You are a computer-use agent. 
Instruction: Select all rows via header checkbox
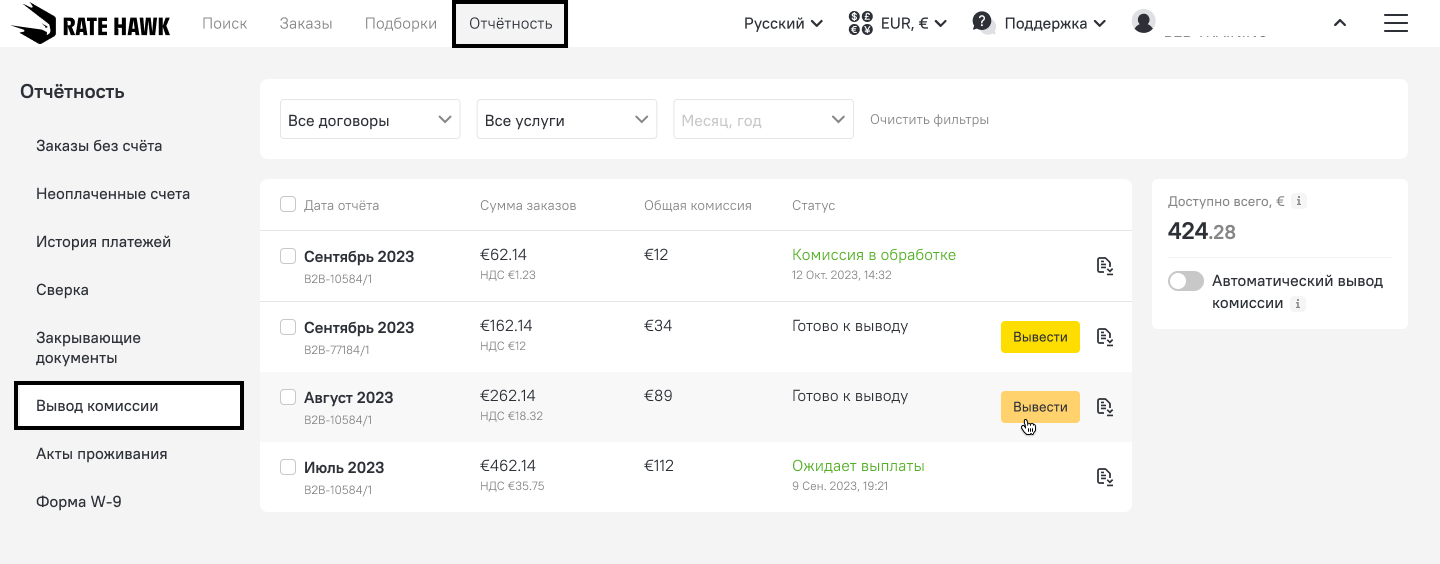(x=288, y=205)
